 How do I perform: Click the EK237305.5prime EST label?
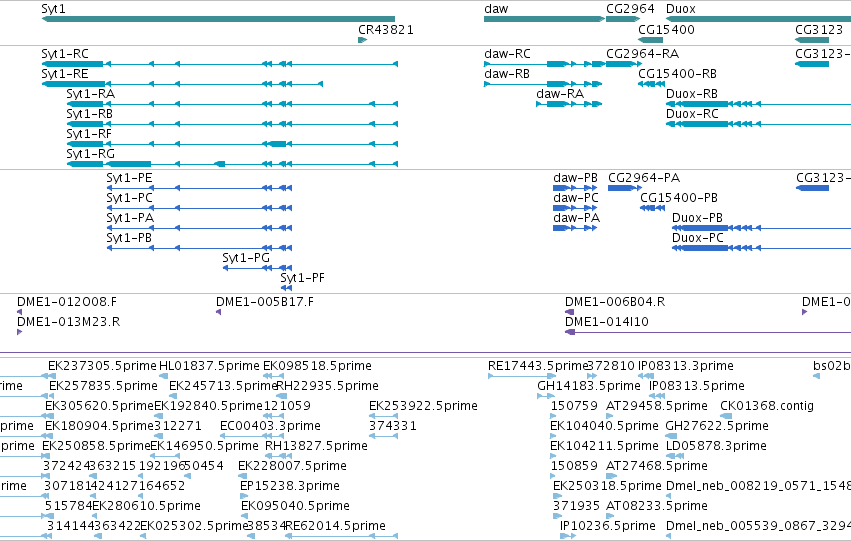coord(102,366)
